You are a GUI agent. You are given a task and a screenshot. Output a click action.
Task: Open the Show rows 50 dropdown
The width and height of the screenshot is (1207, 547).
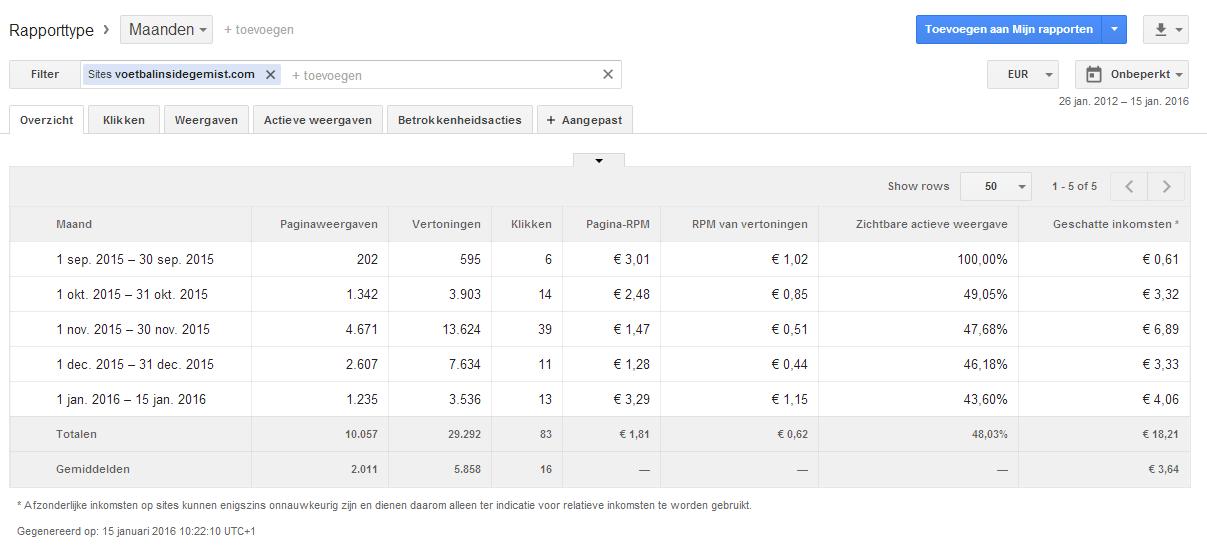pyautogui.click(x=996, y=186)
